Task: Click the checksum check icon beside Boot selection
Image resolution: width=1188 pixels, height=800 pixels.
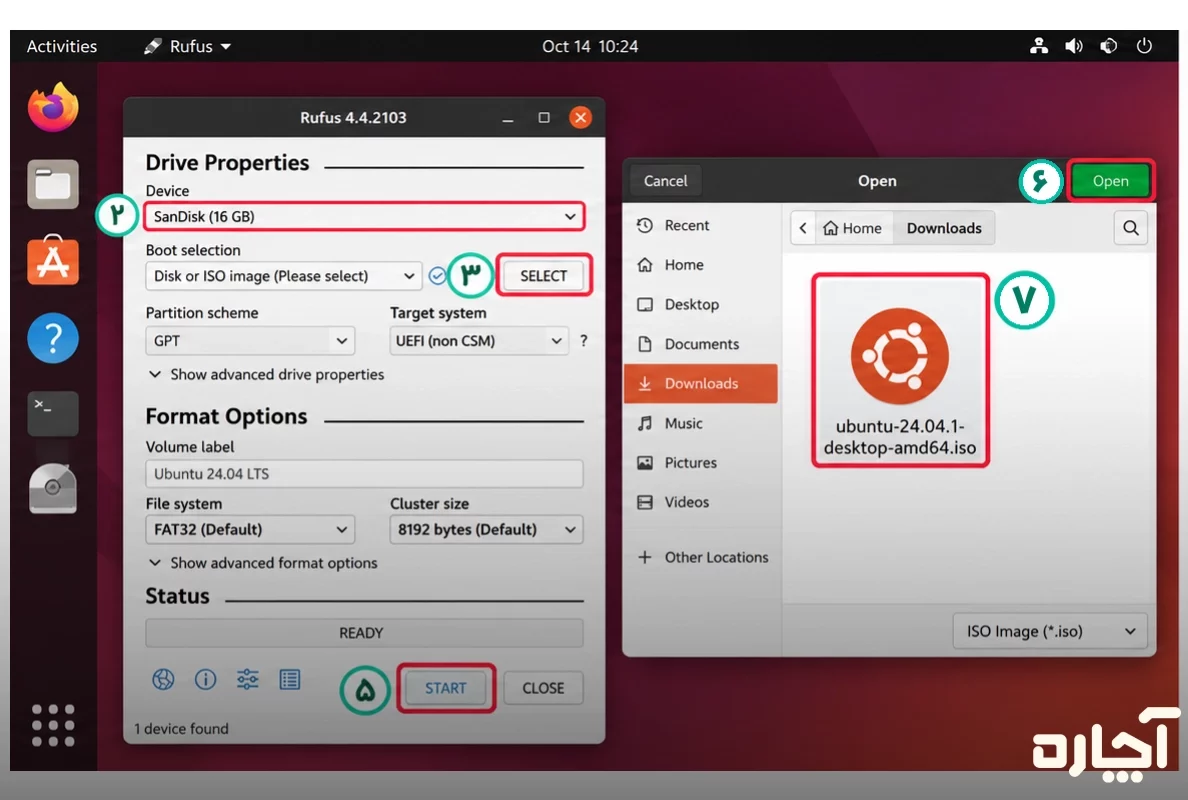Action: click(x=437, y=276)
